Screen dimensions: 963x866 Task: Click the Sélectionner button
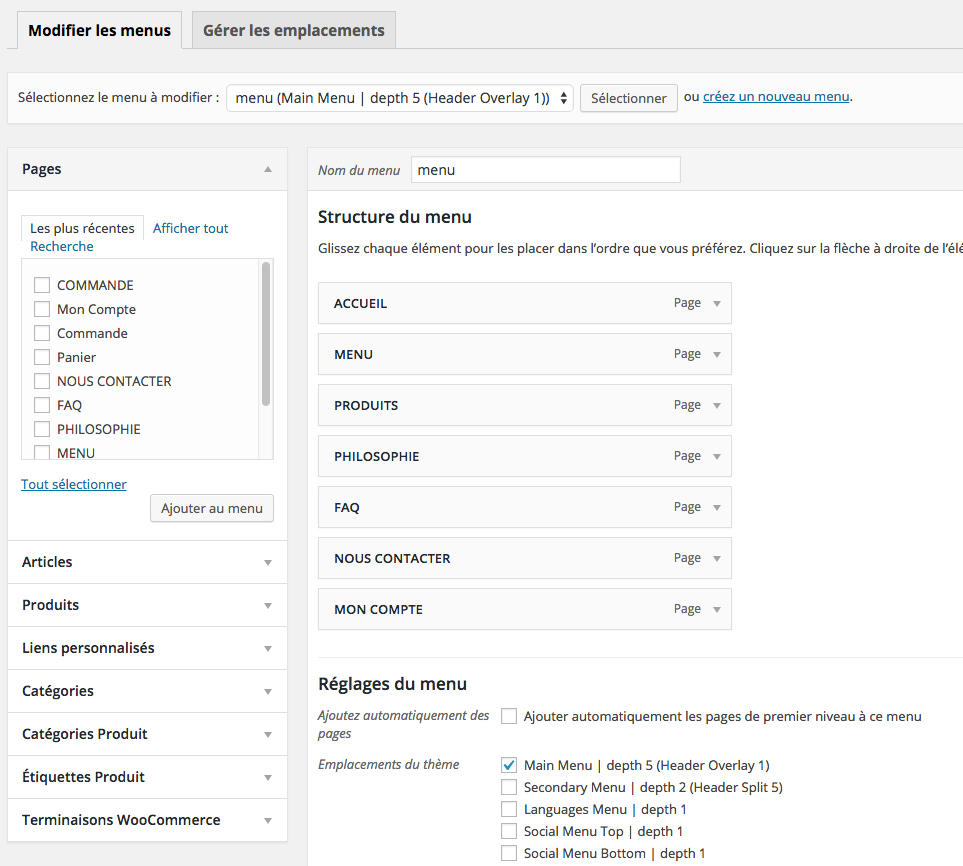628,98
